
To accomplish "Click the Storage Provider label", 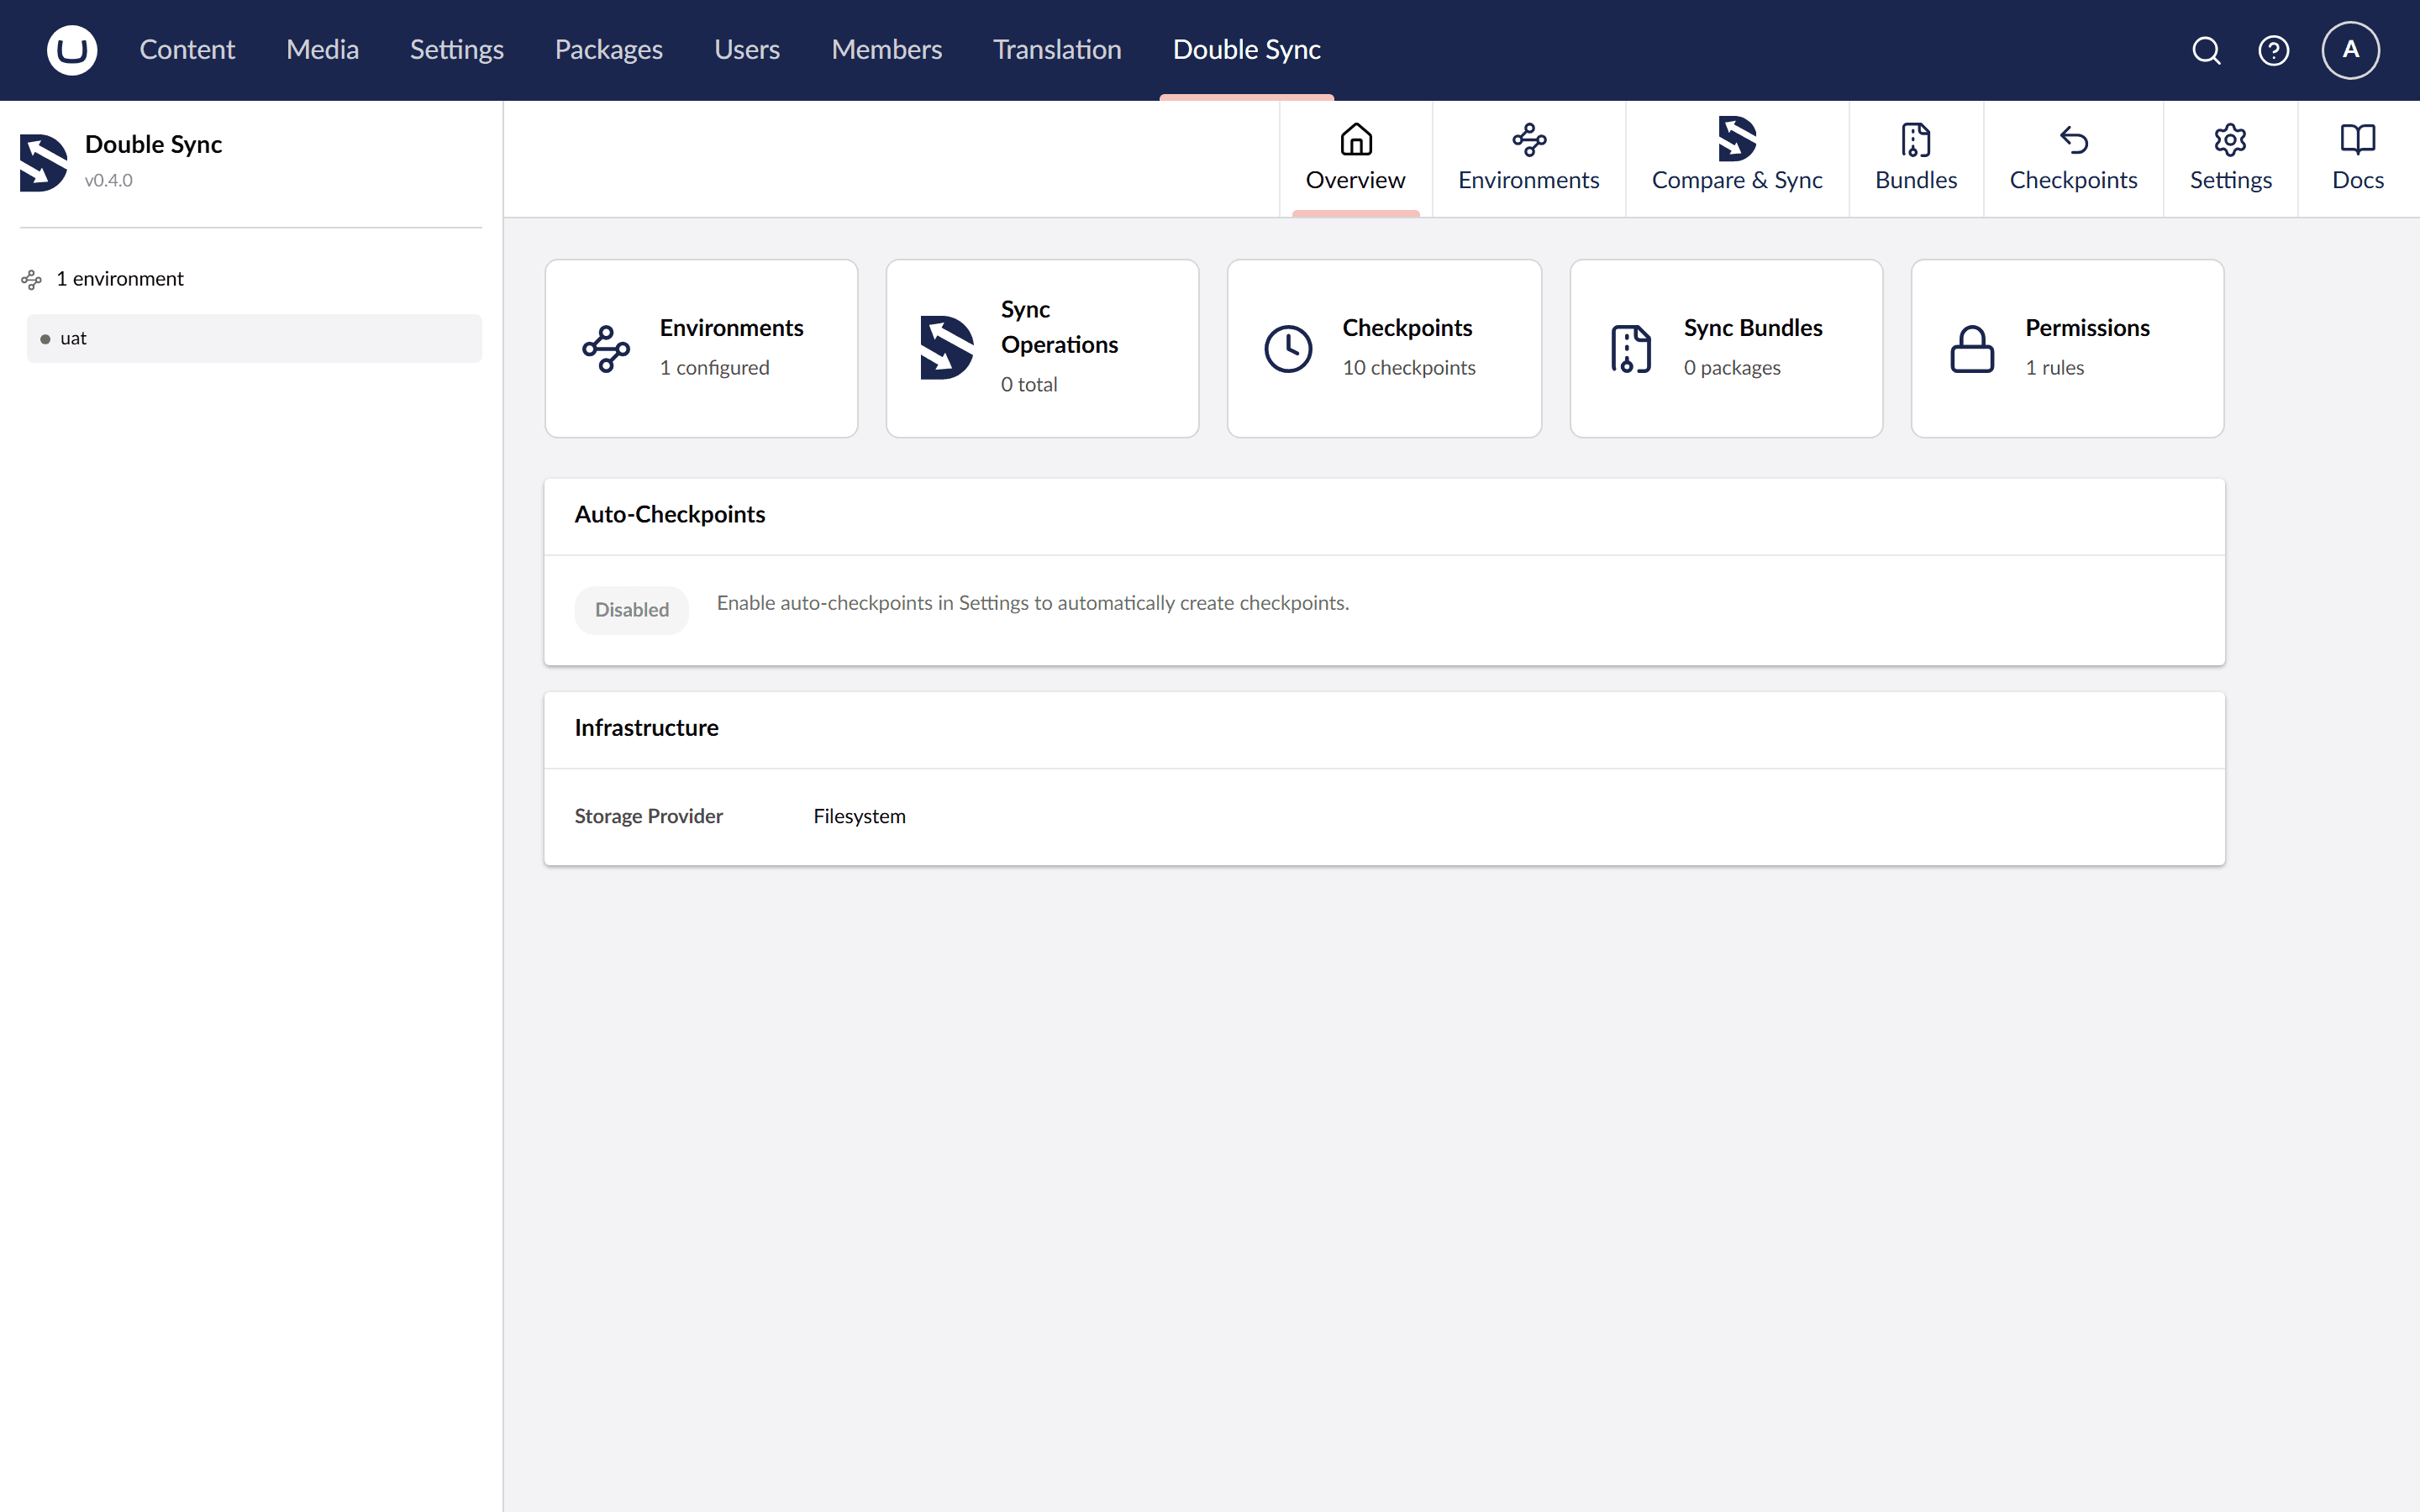I will [649, 816].
